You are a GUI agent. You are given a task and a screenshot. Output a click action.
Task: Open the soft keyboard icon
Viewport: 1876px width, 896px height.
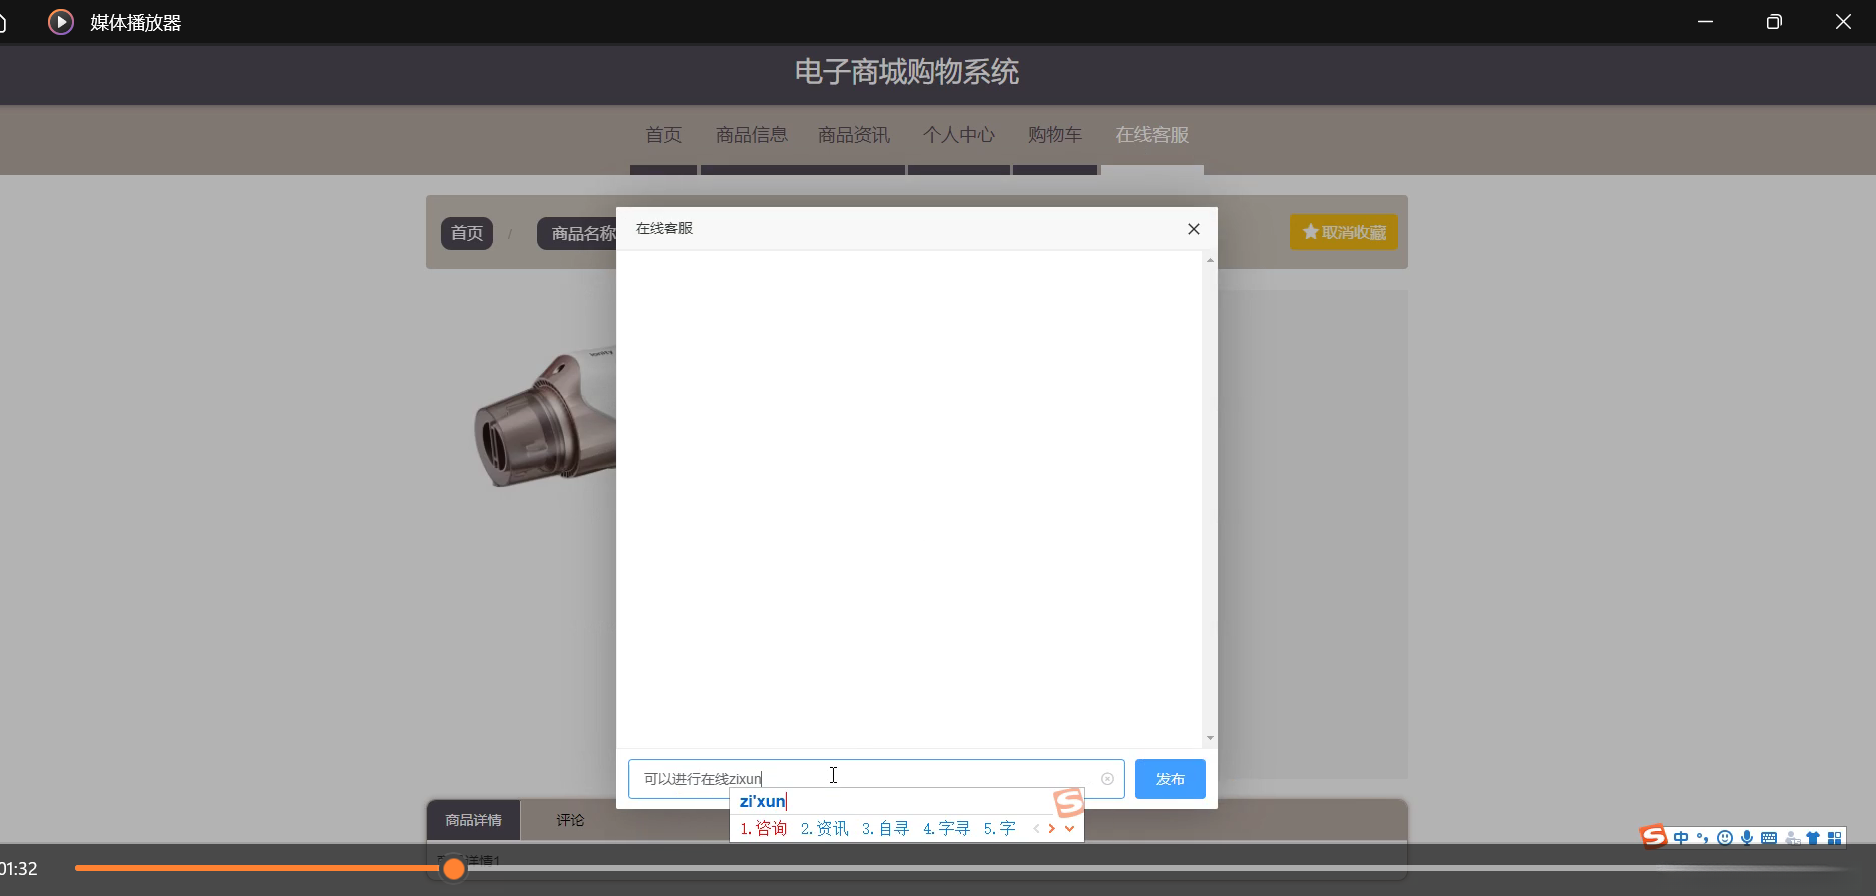tap(1769, 838)
